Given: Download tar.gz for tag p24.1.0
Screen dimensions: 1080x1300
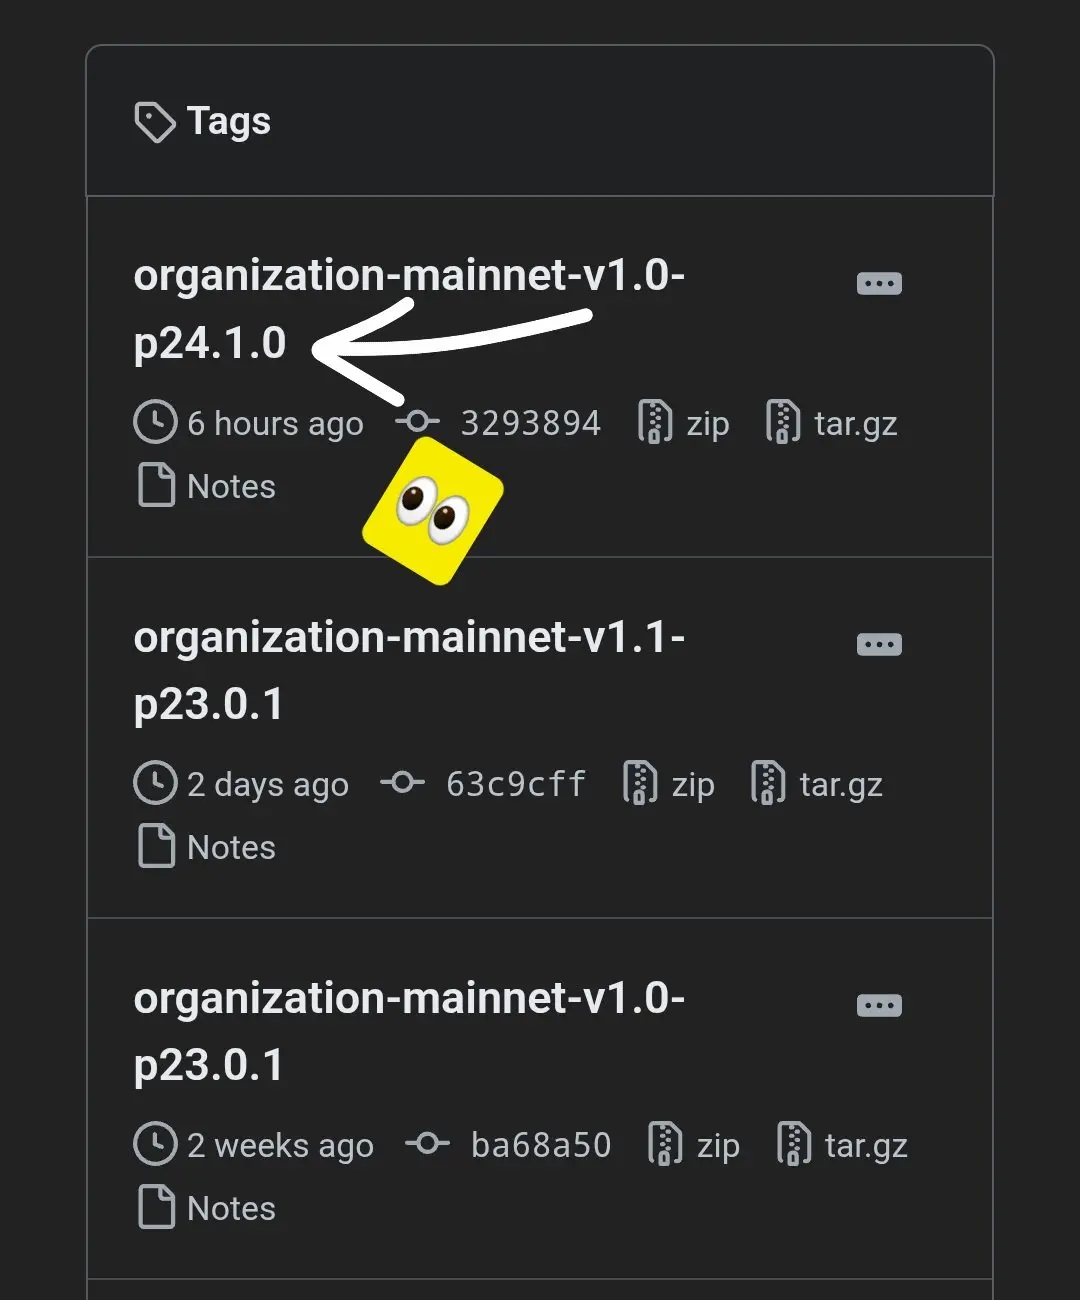Looking at the screenshot, I should tap(831, 423).
